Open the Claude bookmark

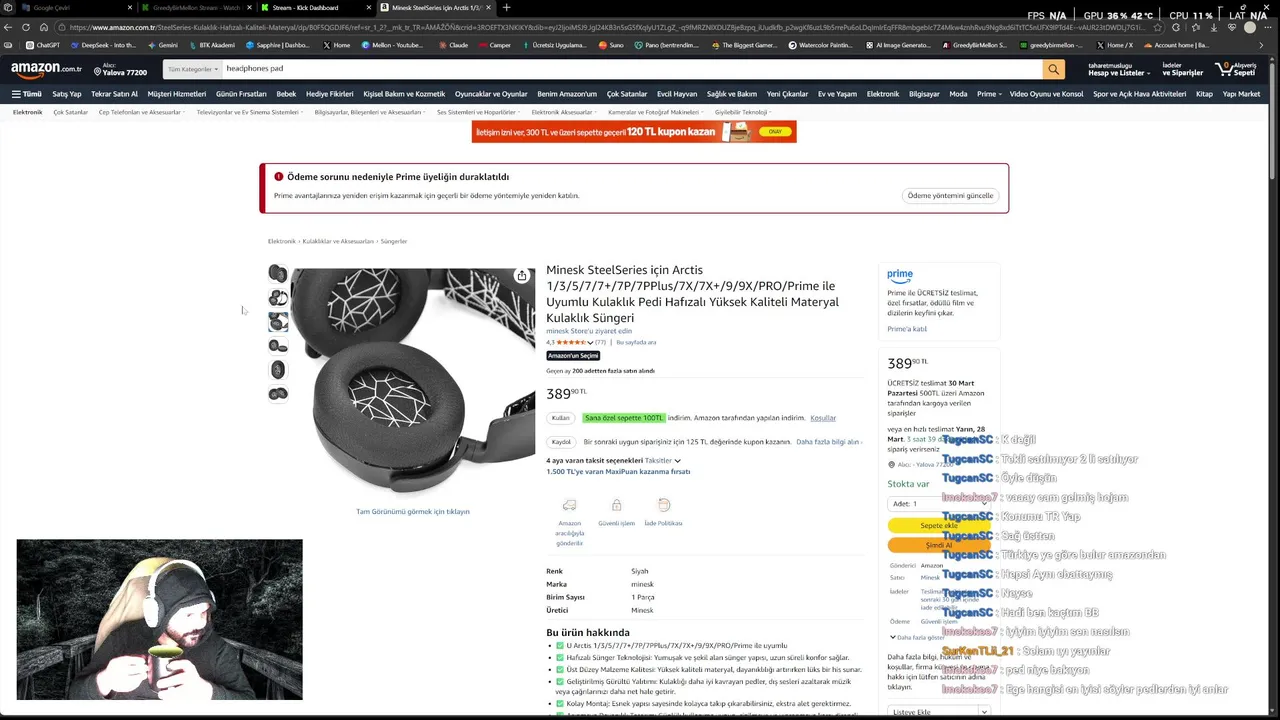[453, 45]
